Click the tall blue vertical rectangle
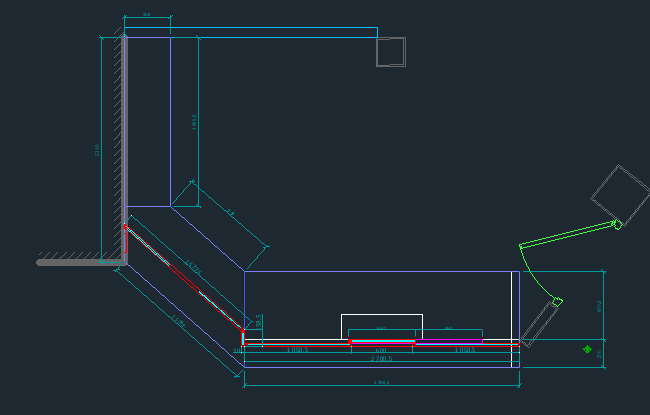The width and height of the screenshot is (650, 415). pyautogui.click(x=170, y=120)
